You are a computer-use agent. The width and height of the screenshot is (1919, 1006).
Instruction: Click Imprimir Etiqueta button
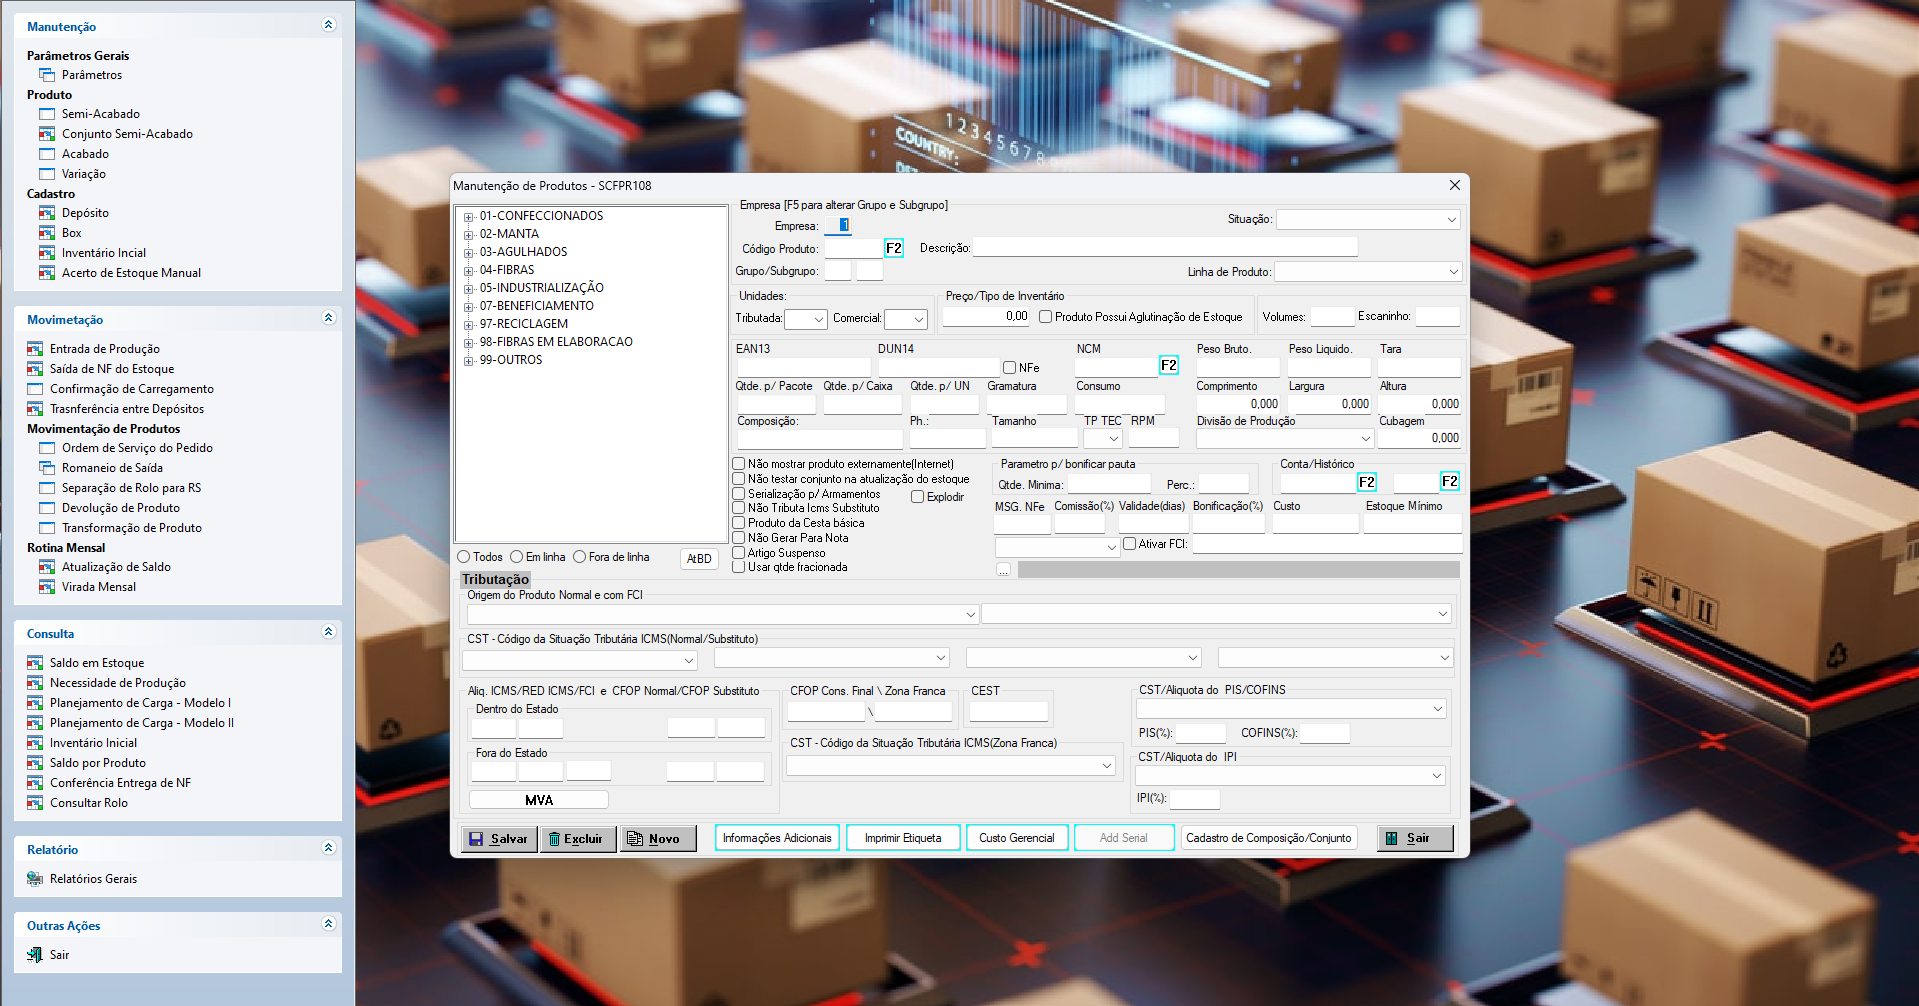point(903,838)
